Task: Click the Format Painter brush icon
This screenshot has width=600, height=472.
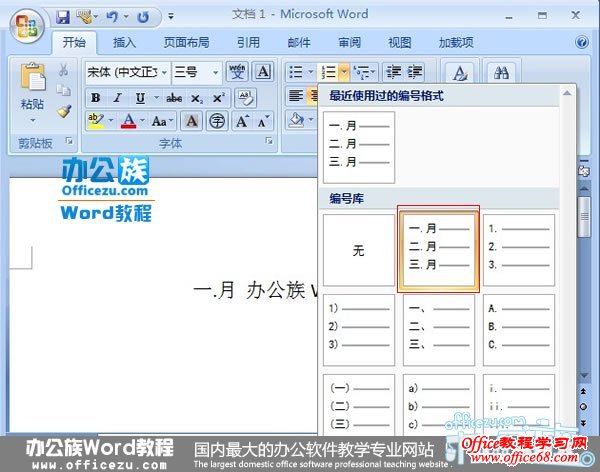Action: pyautogui.click(x=63, y=111)
